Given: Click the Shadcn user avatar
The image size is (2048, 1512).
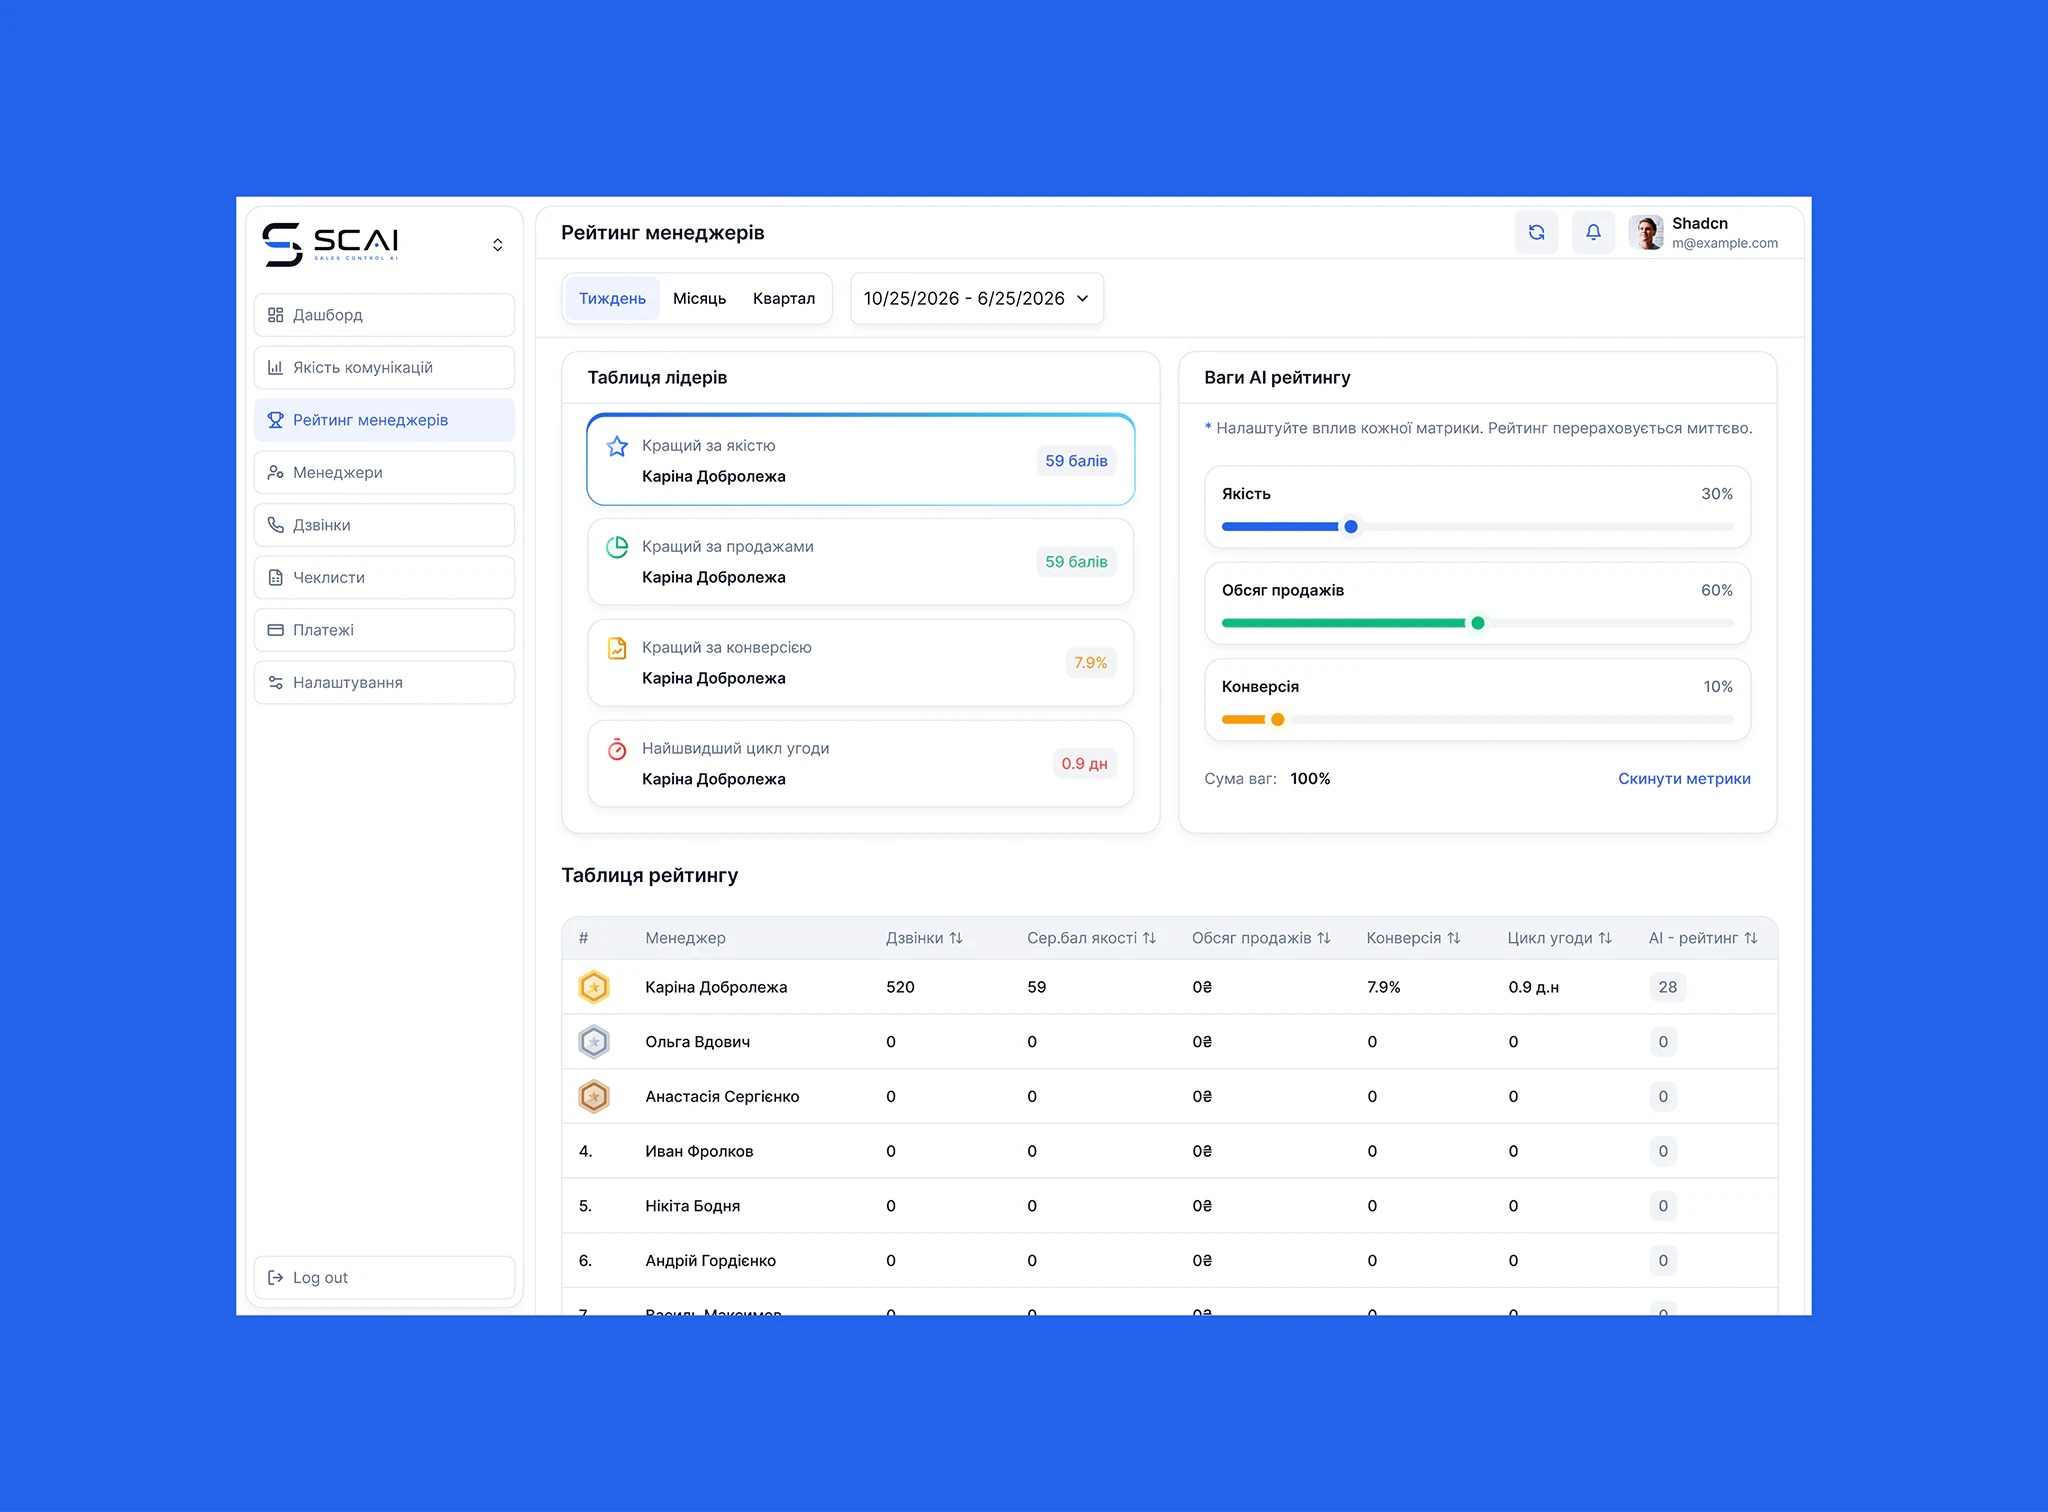Looking at the screenshot, I should click(1646, 233).
